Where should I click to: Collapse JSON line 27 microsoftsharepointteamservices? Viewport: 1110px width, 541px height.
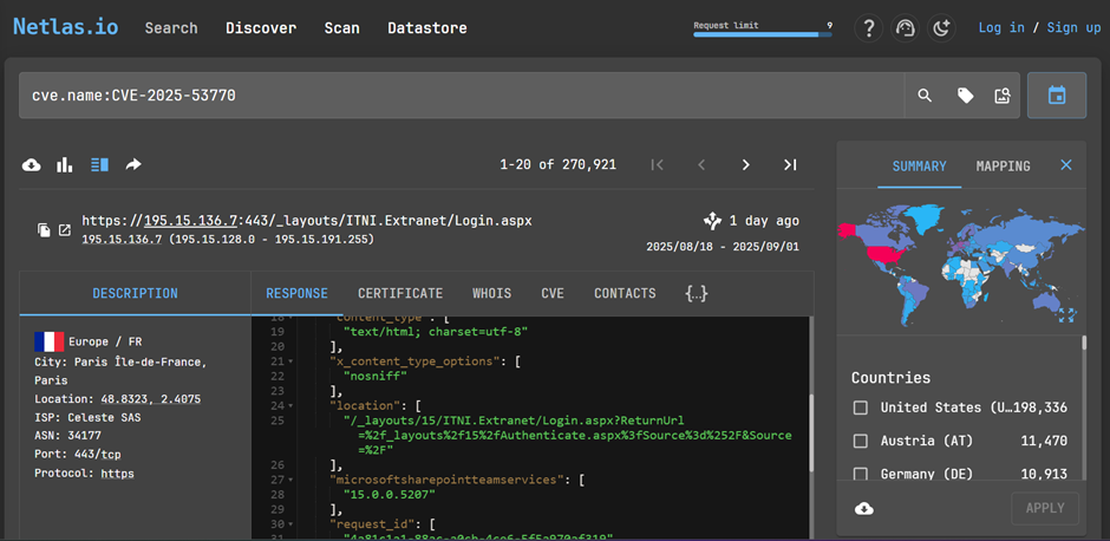pos(291,479)
